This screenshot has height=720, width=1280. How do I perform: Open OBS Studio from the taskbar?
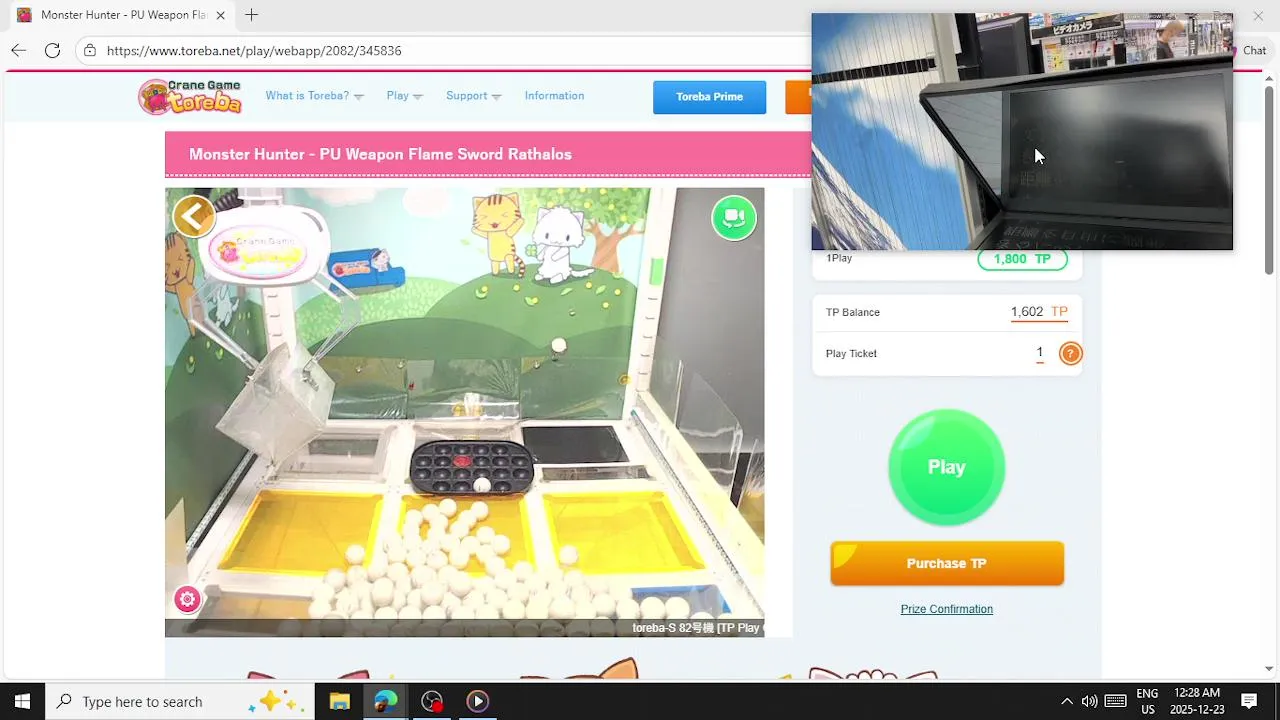tap(431, 701)
